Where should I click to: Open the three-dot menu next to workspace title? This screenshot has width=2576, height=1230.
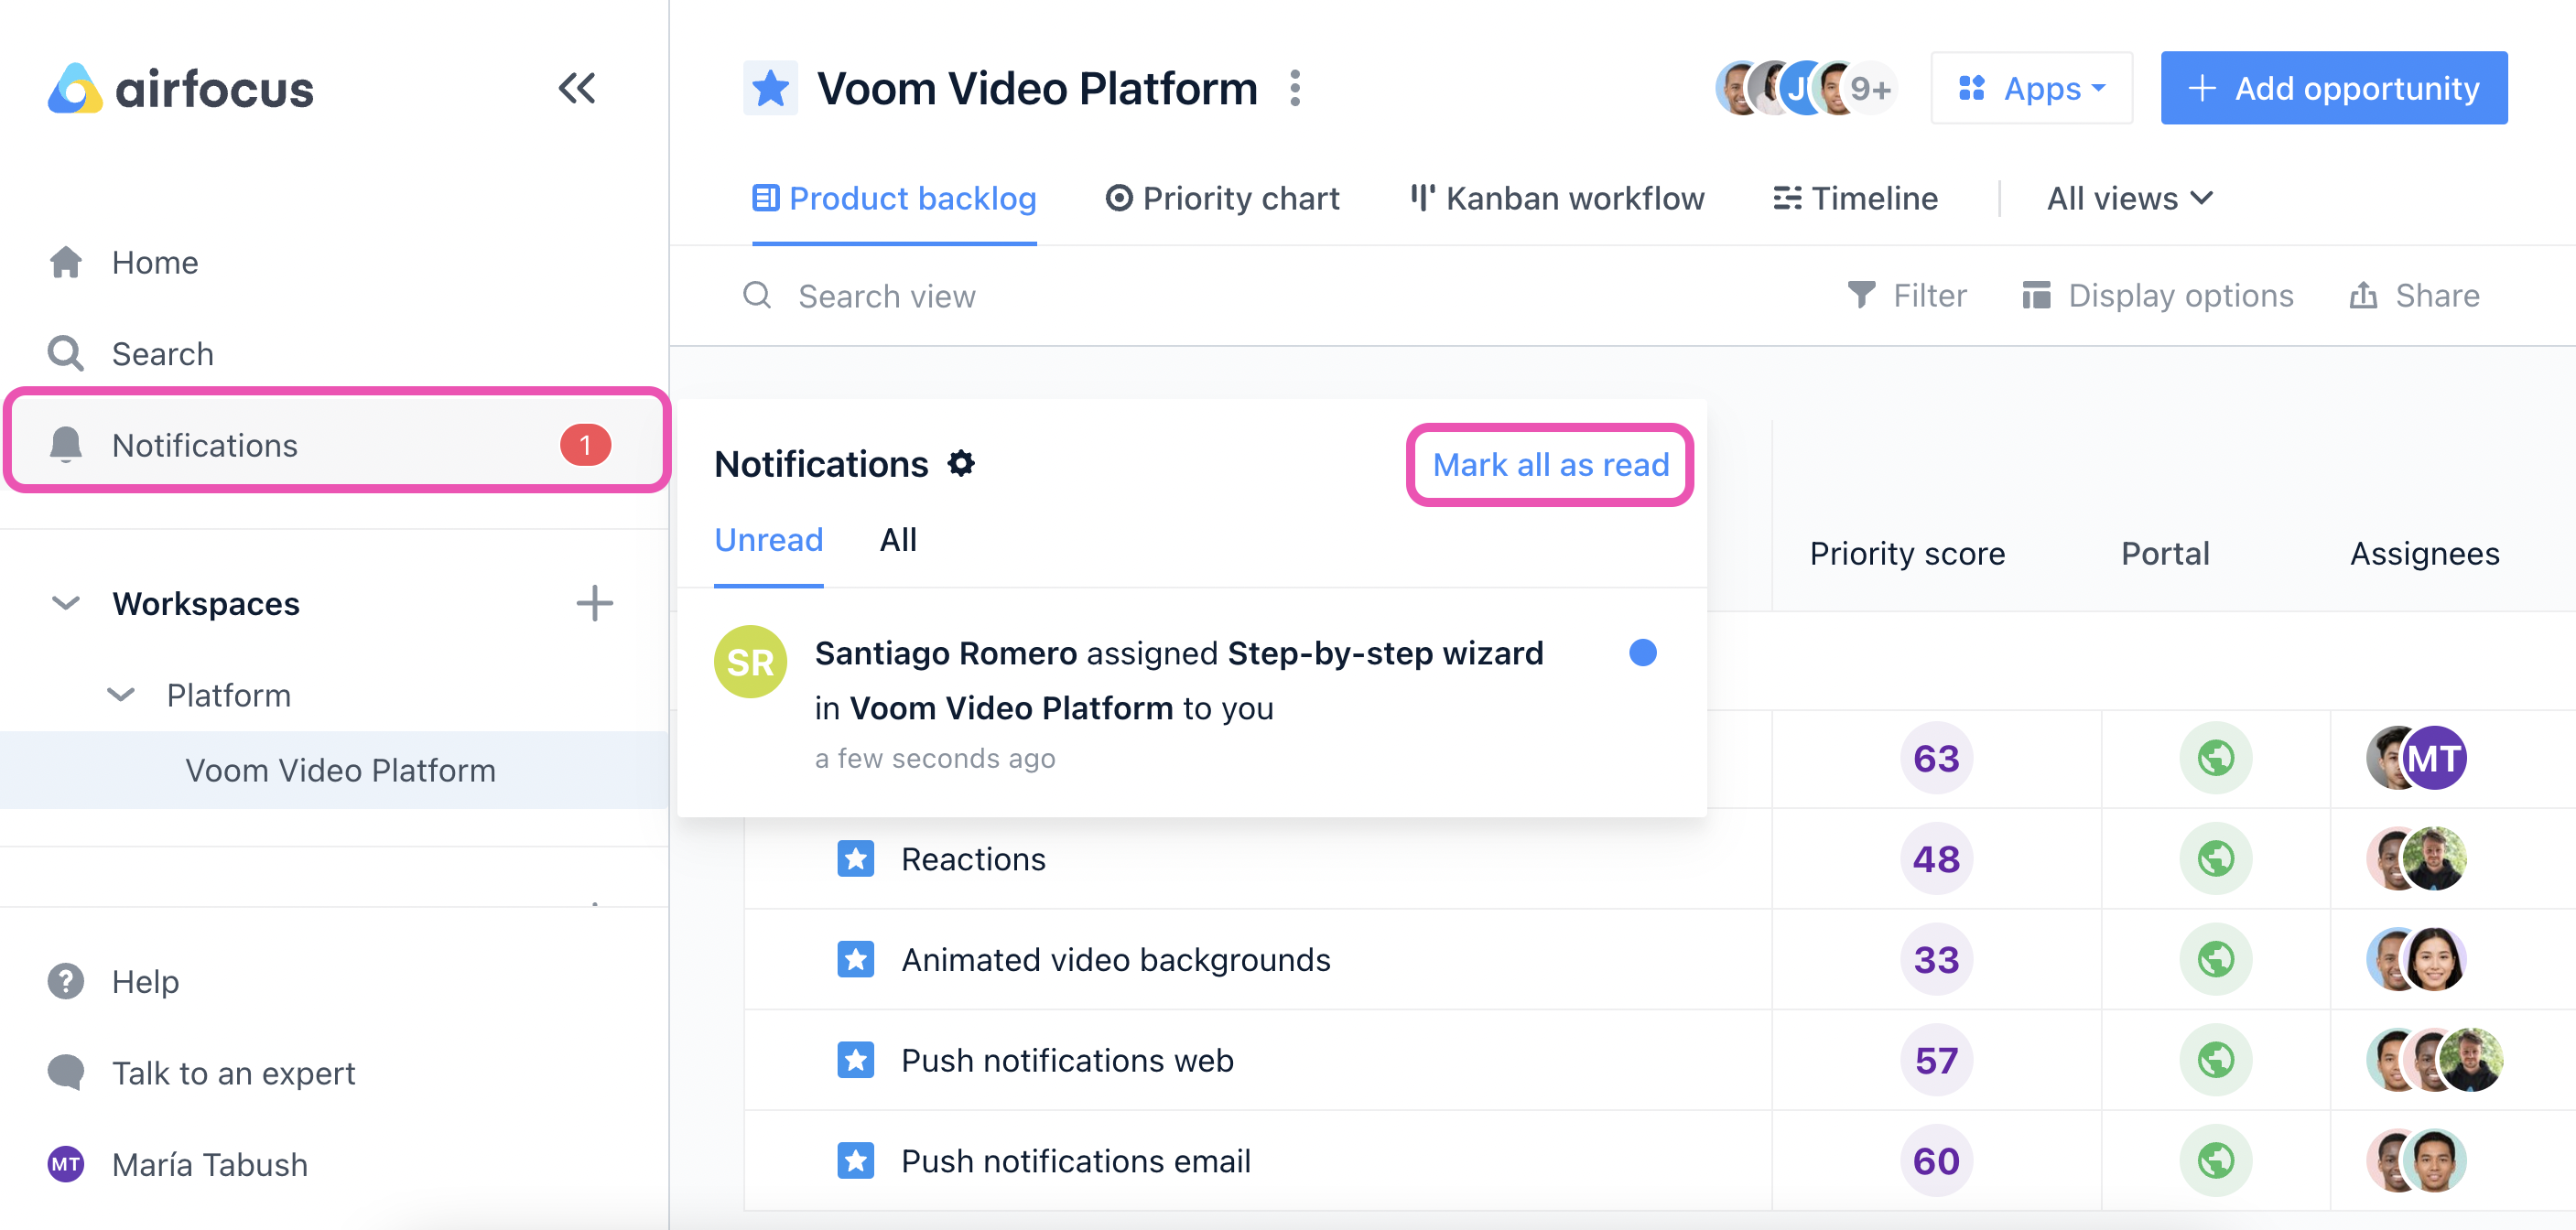pyautogui.click(x=1295, y=89)
